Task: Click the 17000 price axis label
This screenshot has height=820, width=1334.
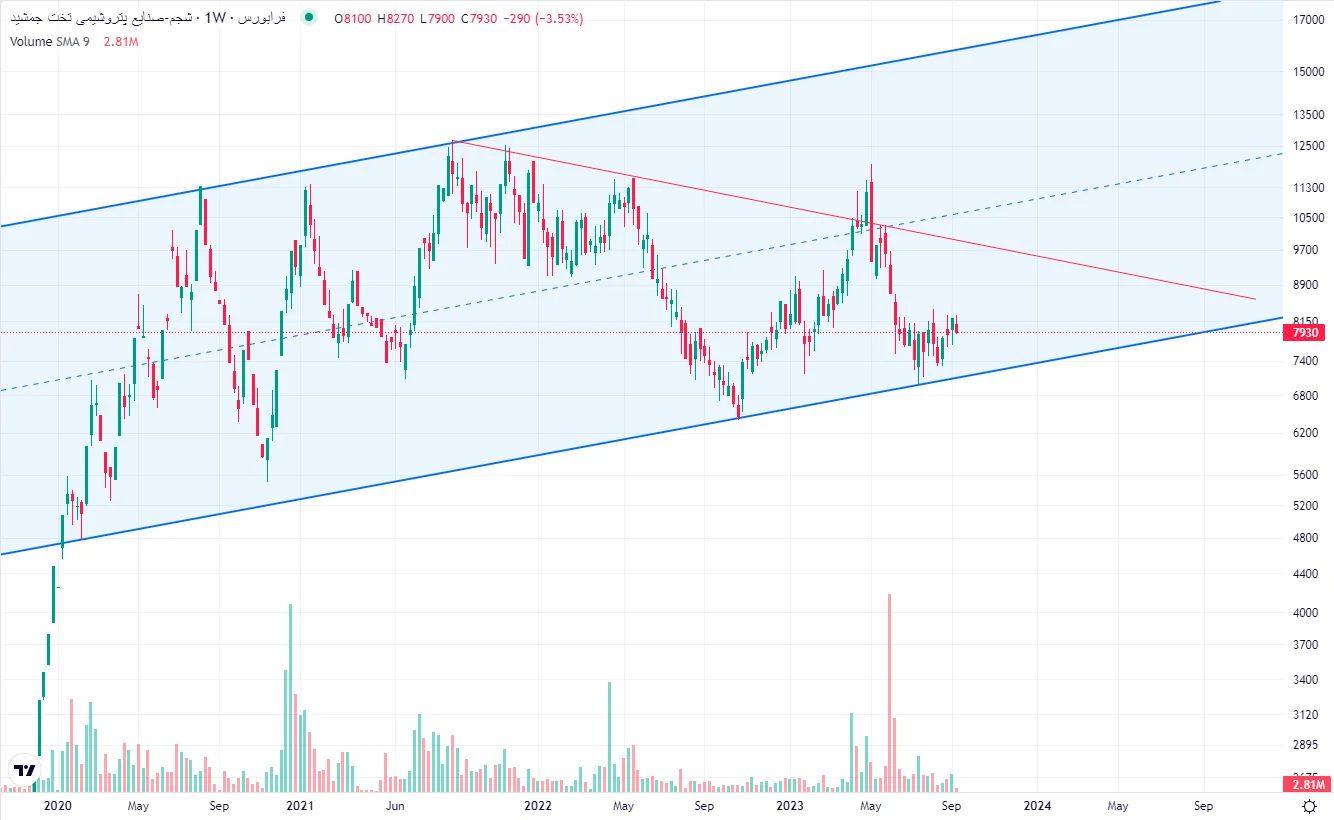Action: point(1308,19)
